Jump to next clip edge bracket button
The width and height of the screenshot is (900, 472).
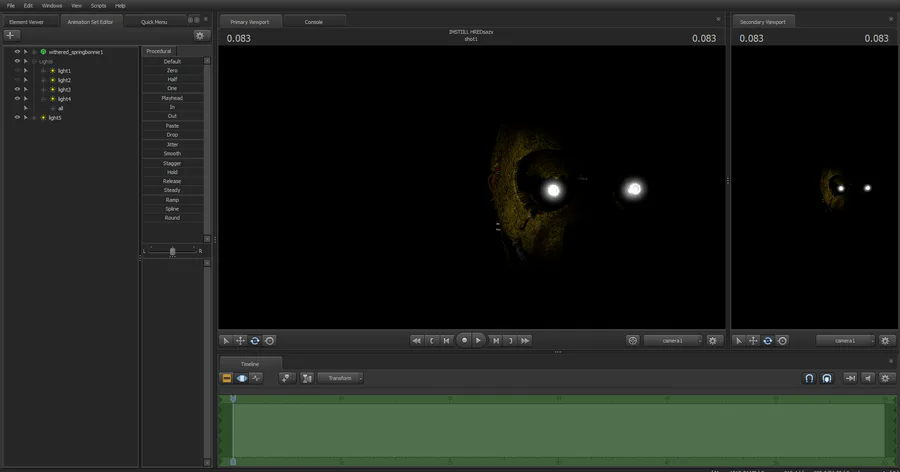click(x=510, y=341)
